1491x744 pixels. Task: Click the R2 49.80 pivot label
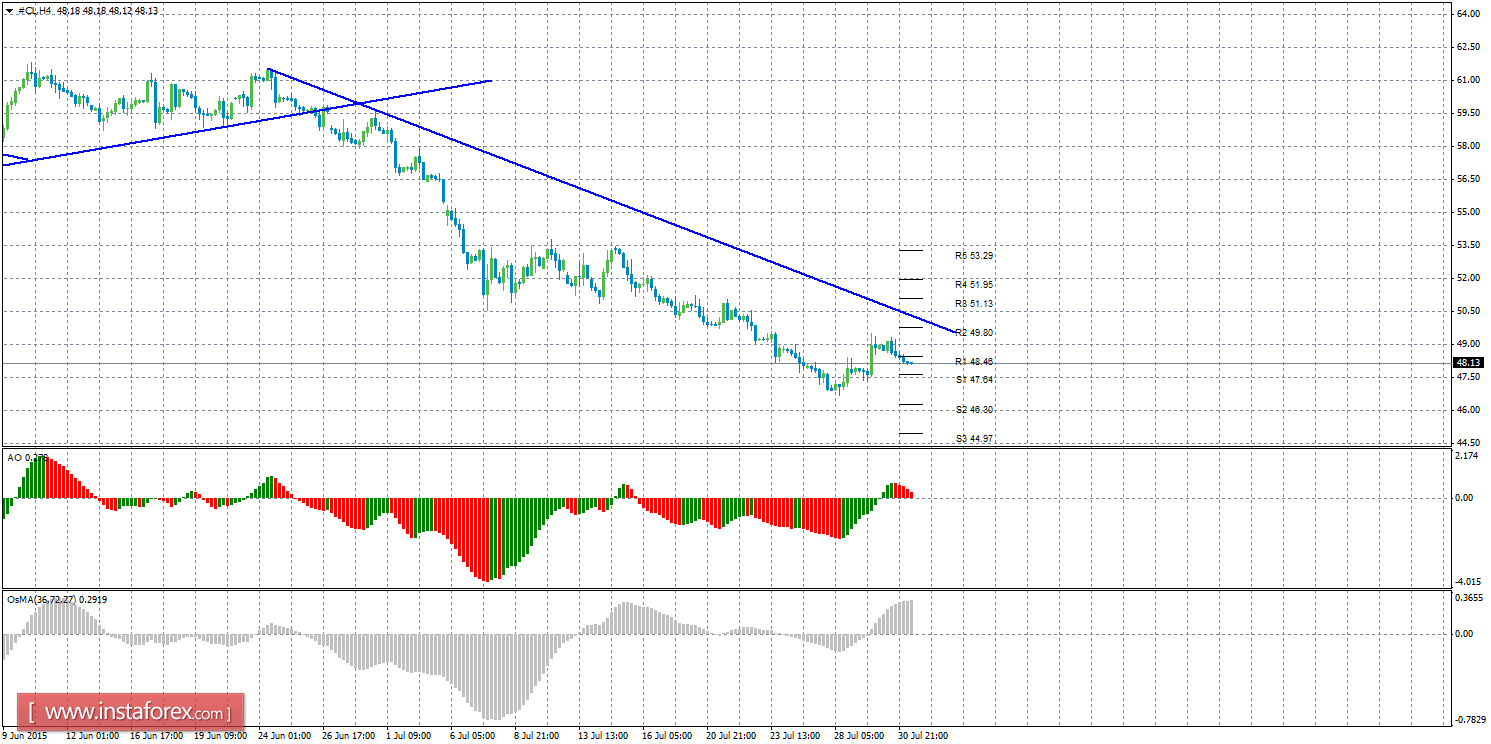[x=974, y=333]
